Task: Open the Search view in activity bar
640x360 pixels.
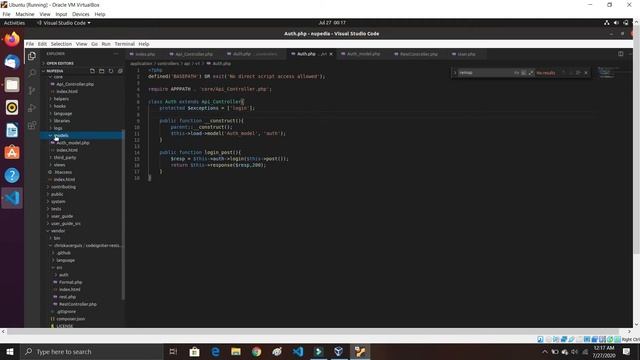Action: point(32,73)
